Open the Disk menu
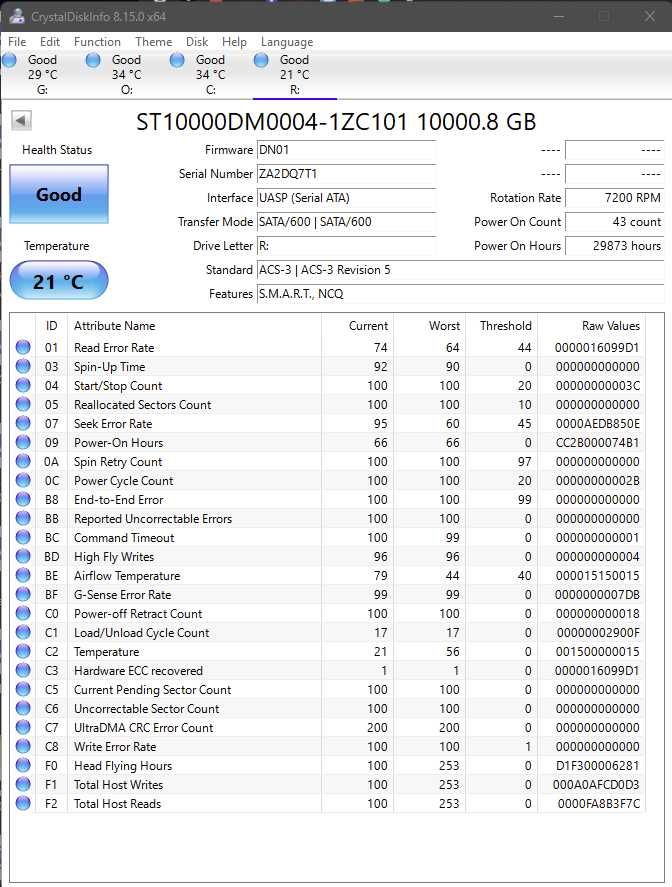This screenshot has width=672, height=887. click(197, 42)
